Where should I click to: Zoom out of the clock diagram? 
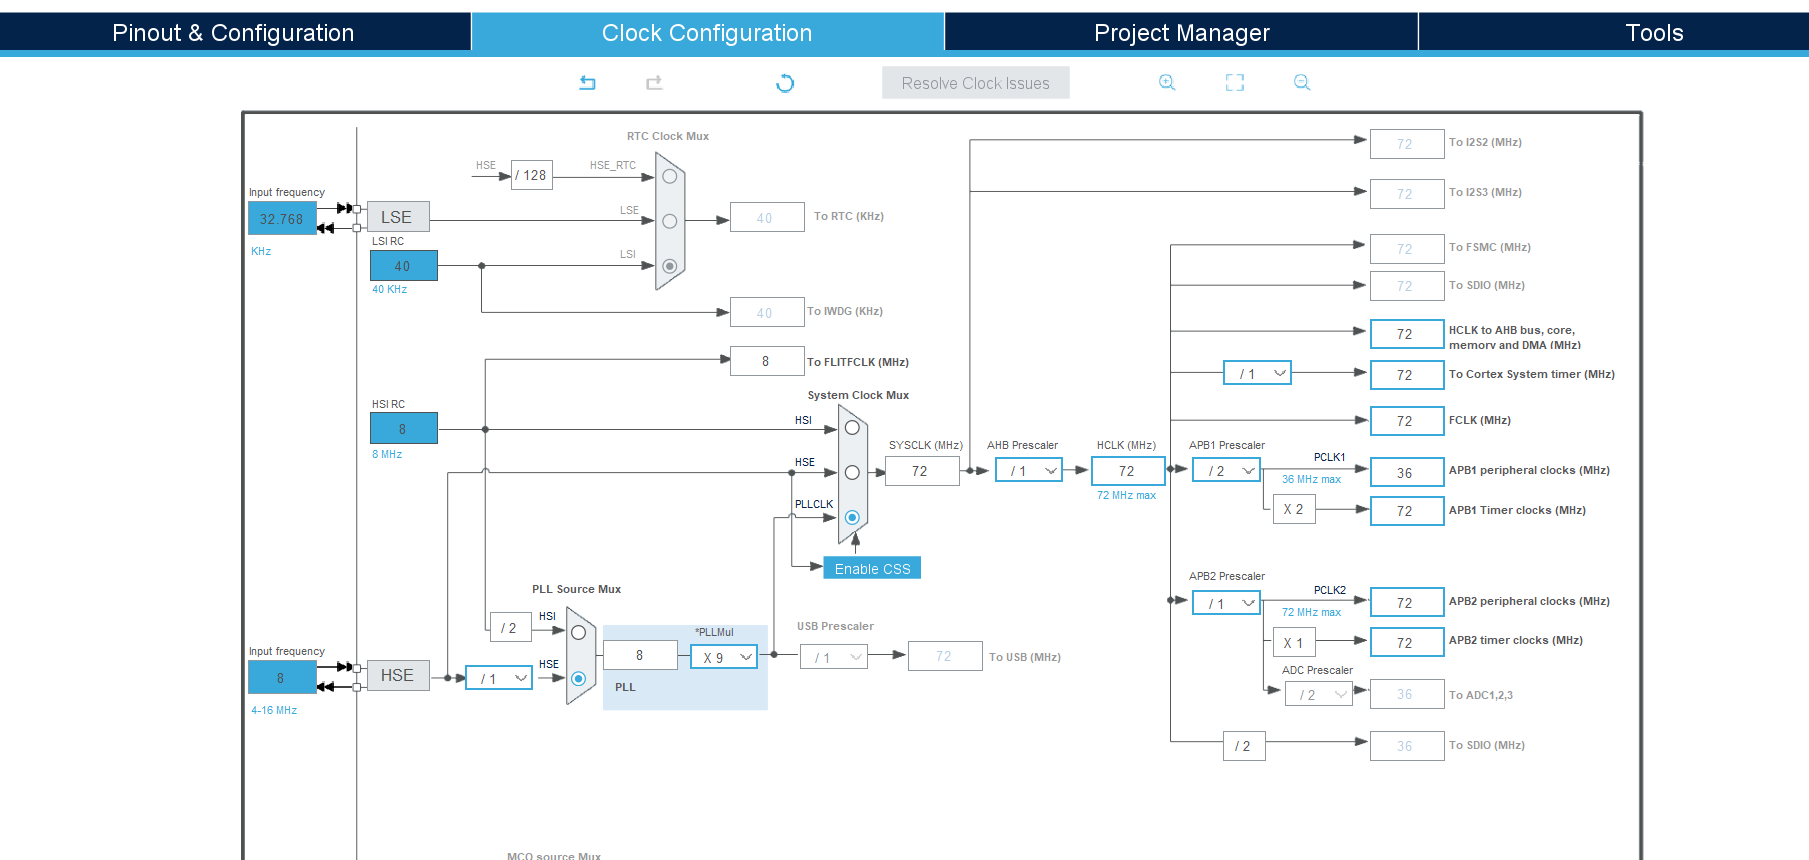pyautogui.click(x=1302, y=83)
